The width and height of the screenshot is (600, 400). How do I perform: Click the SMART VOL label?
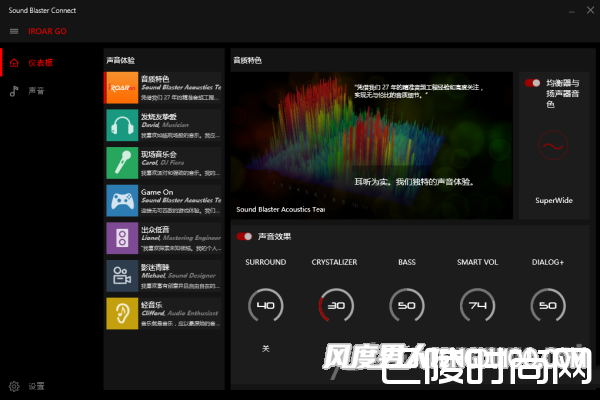[477, 262]
